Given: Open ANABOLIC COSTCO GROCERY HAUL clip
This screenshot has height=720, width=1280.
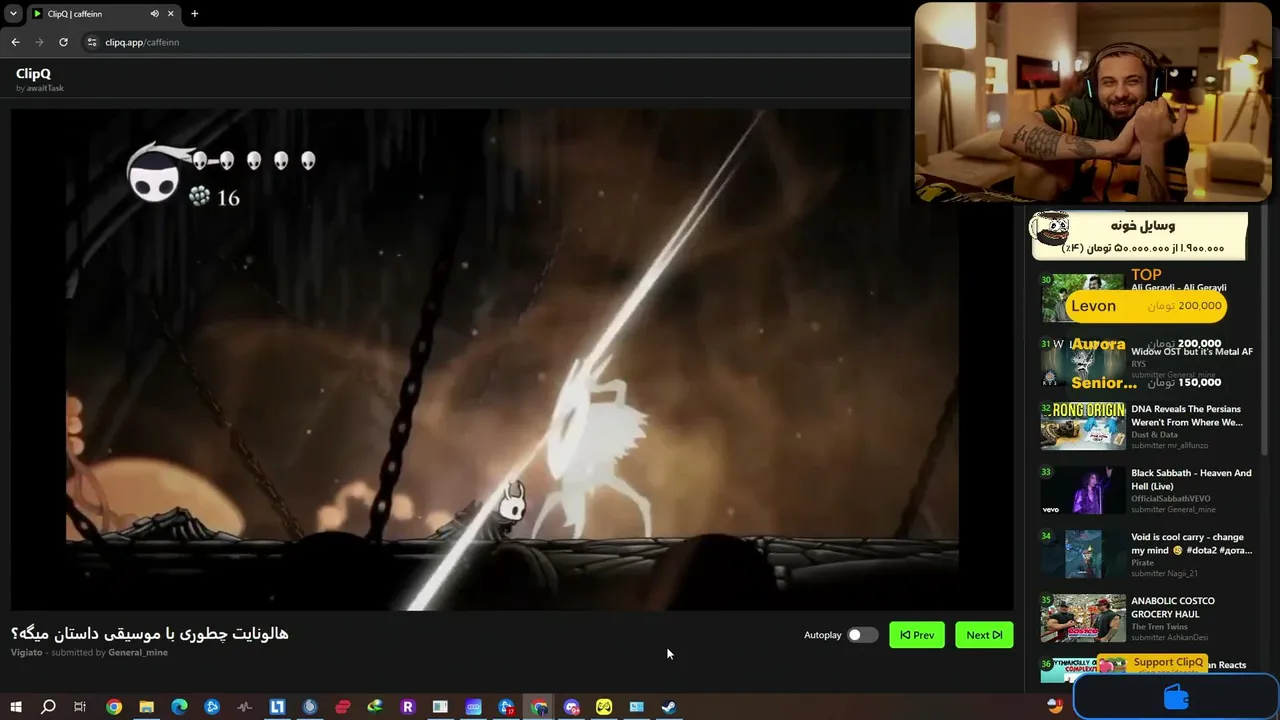Looking at the screenshot, I should pyautogui.click(x=1173, y=607).
